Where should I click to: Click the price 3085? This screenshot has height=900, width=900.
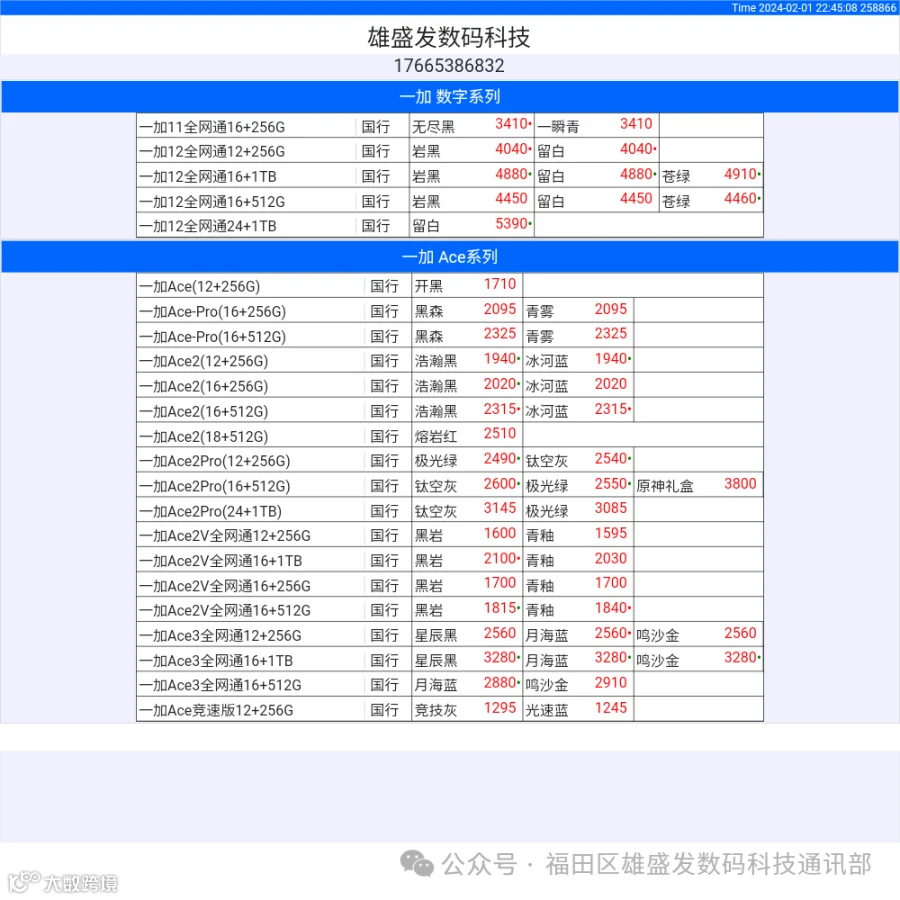tap(611, 508)
